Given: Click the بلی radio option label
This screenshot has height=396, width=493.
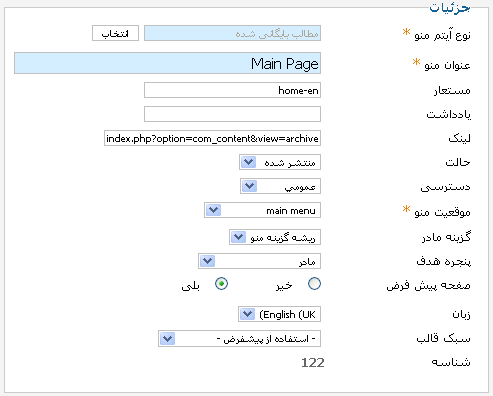Looking at the screenshot, I should pos(191,286).
